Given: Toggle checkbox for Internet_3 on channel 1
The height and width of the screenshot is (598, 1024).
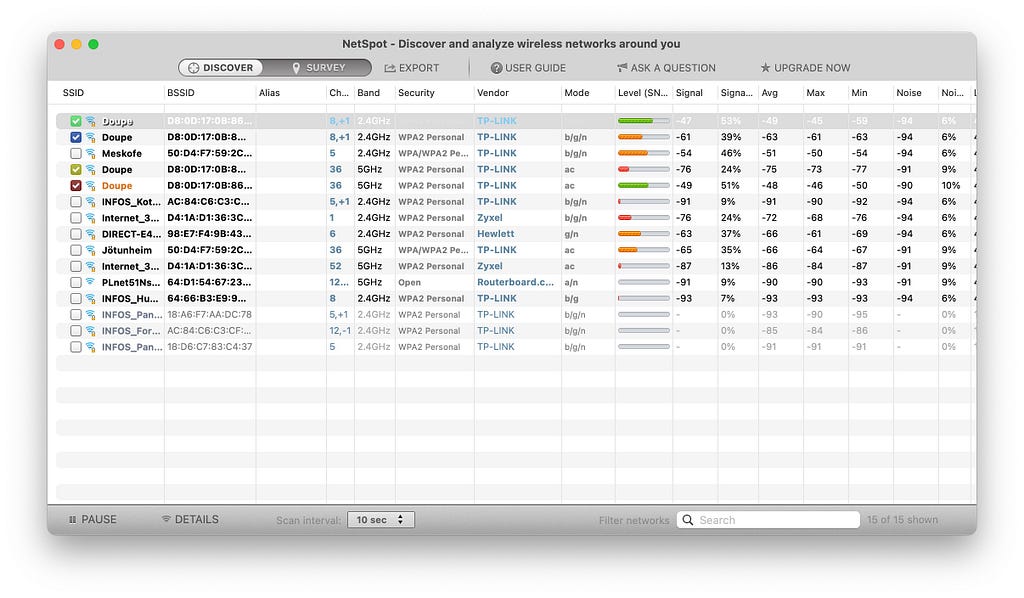Looking at the screenshot, I should [x=76, y=218].
